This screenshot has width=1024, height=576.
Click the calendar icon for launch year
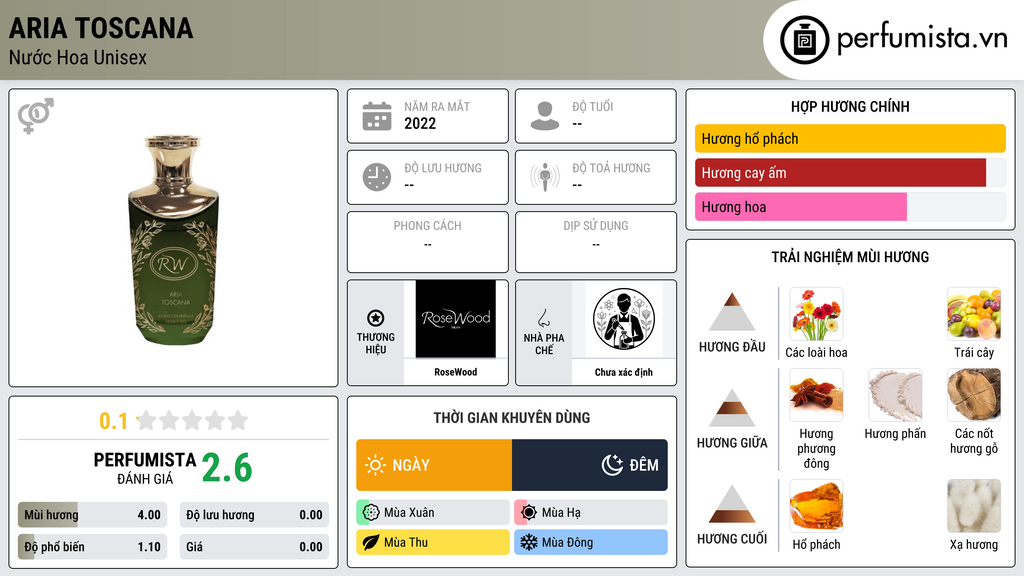pos(377,116)
